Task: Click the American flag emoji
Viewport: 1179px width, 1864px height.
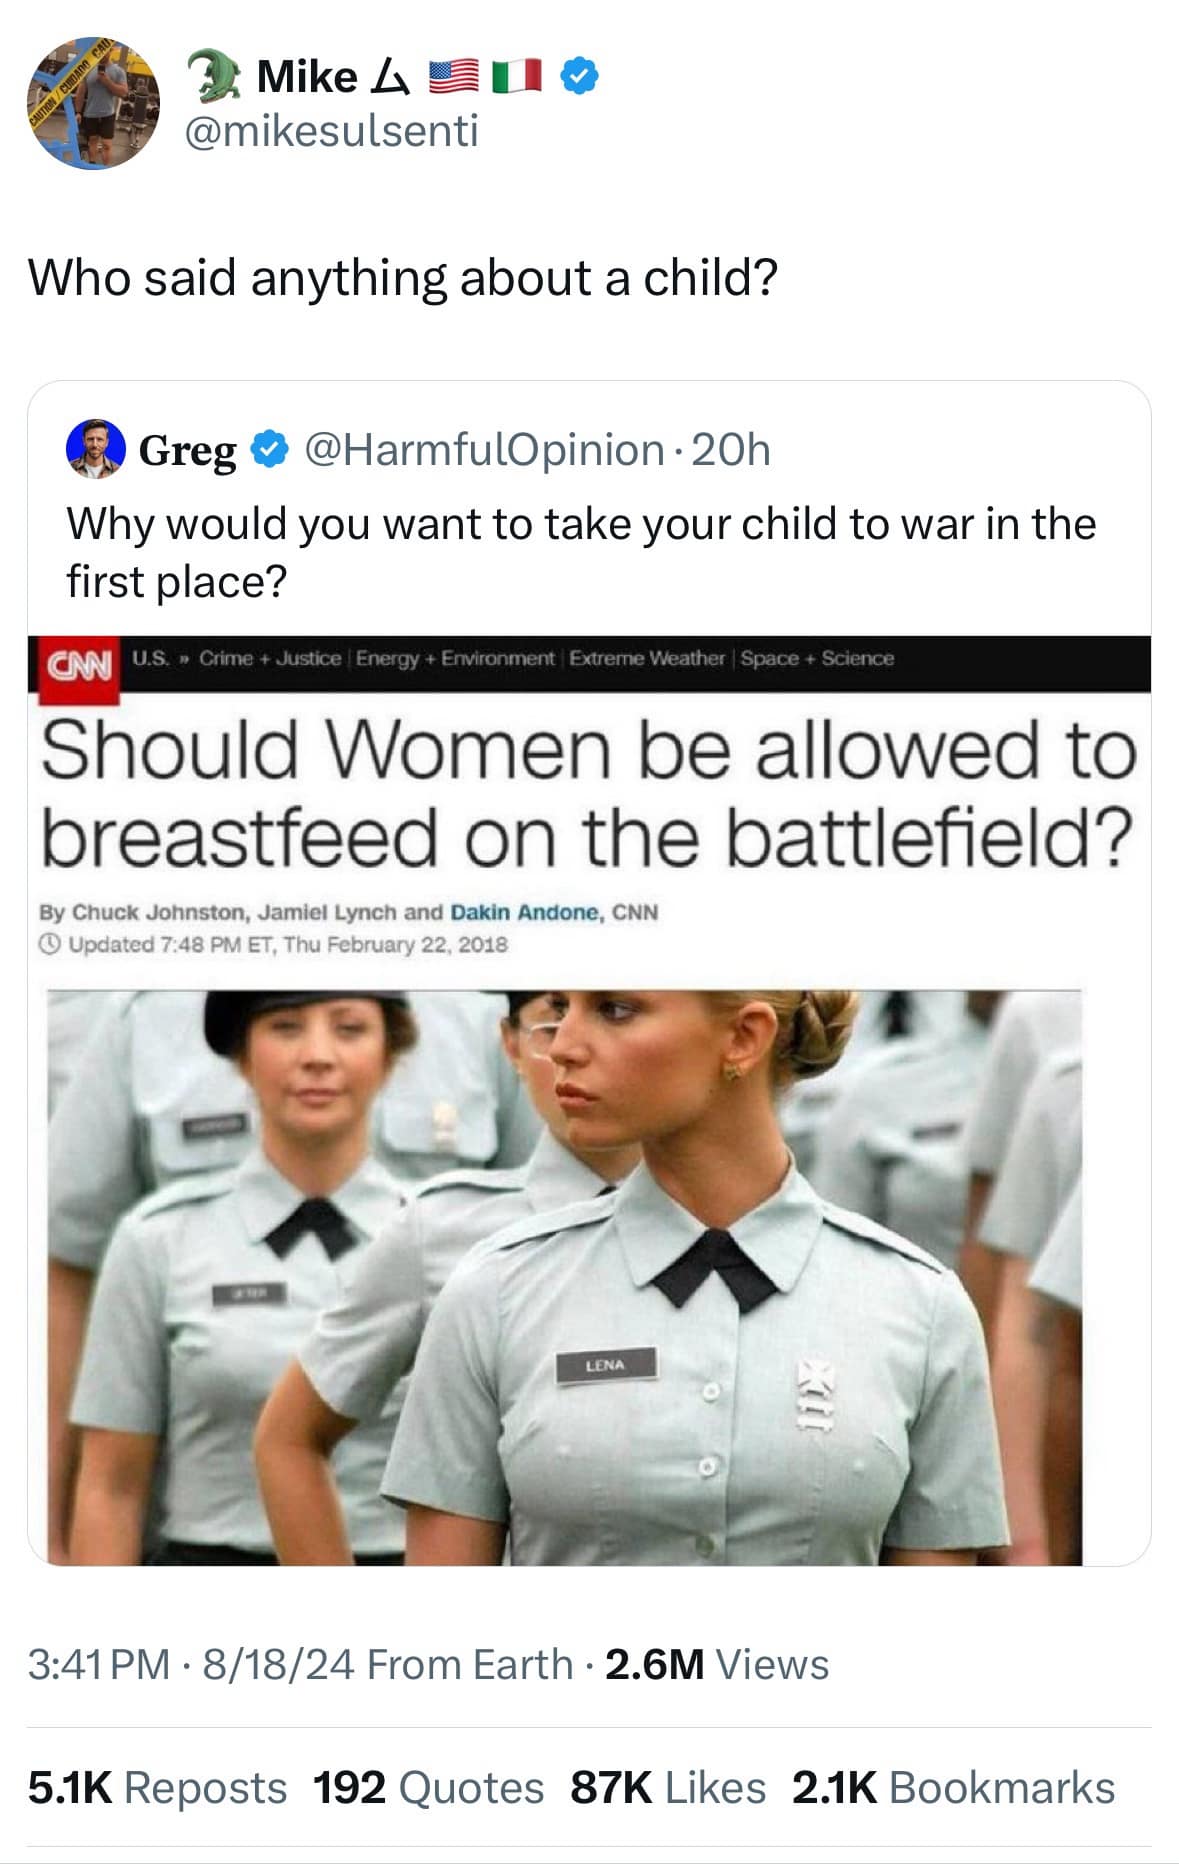Action: [454, 77]
